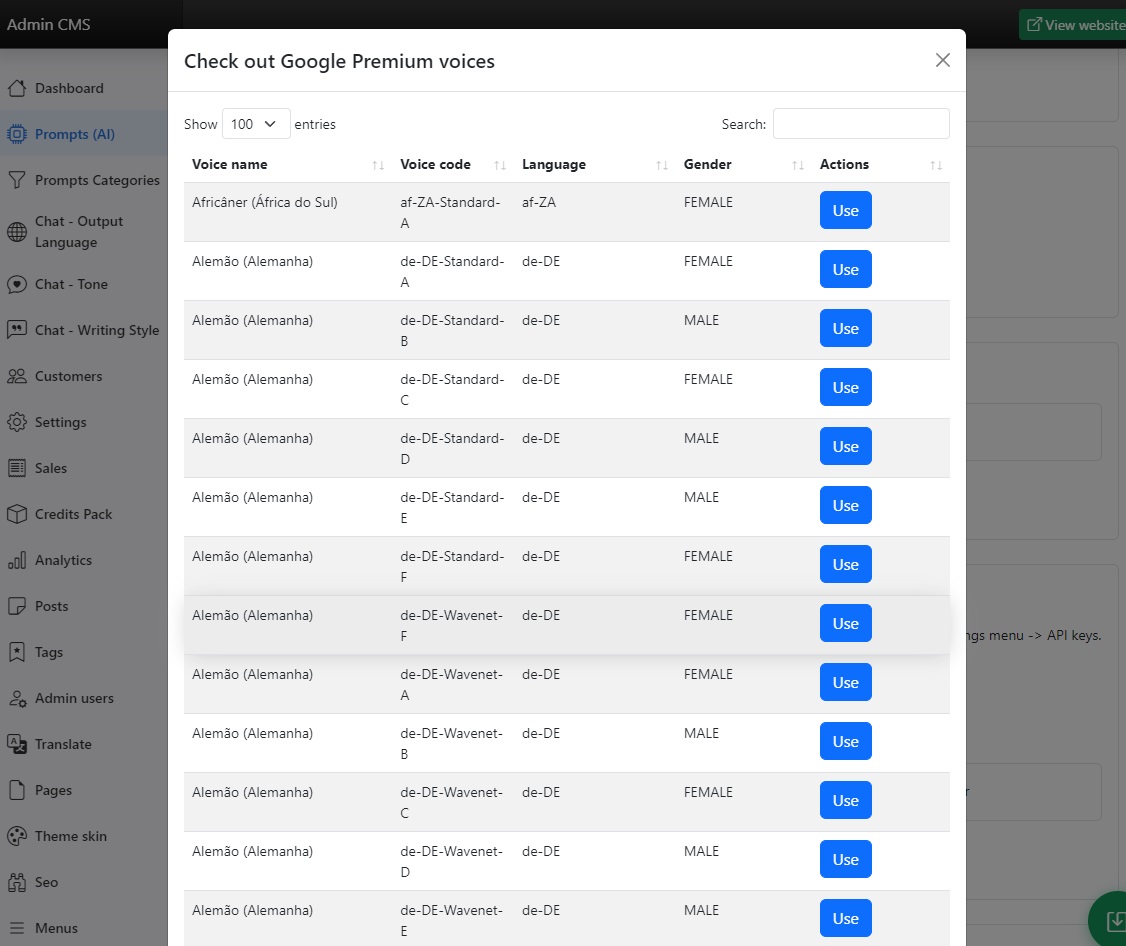Click the globe icon for Chat Output Language
This screenshot has width=1126, height=946.
17,232
